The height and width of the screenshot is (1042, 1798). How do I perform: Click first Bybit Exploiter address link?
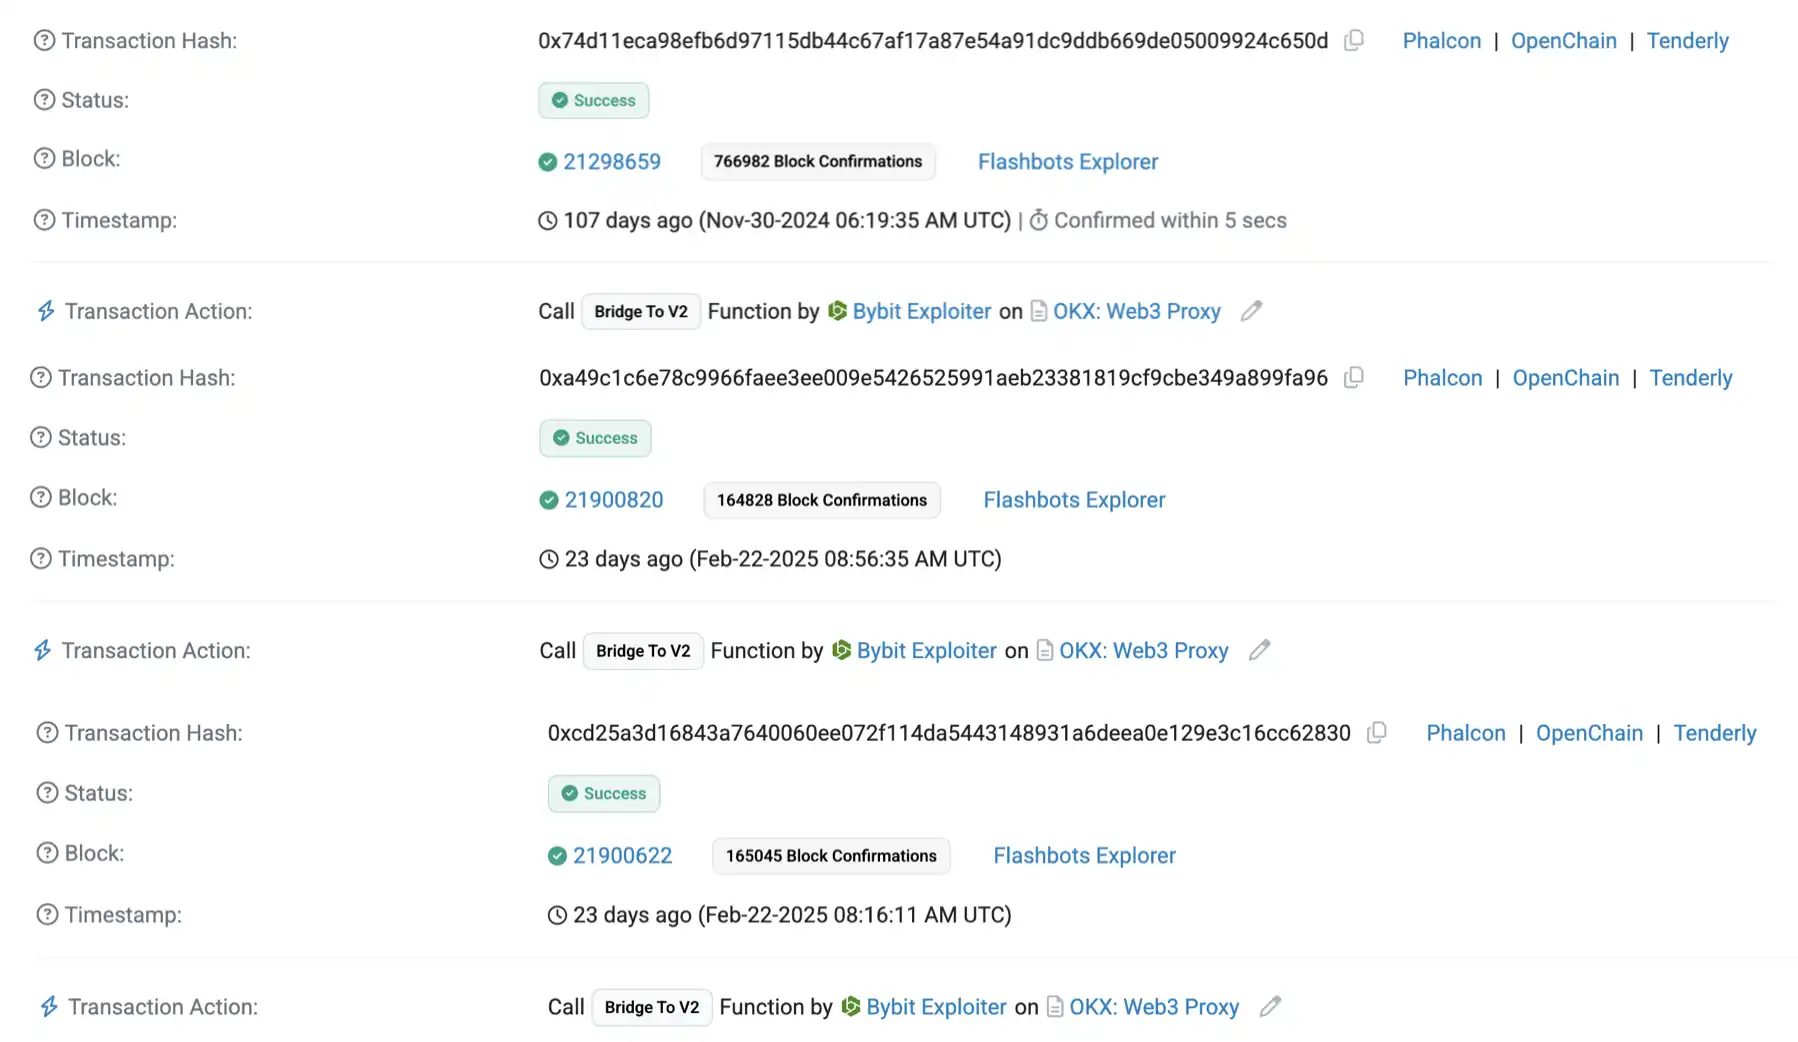click(921, 311)
